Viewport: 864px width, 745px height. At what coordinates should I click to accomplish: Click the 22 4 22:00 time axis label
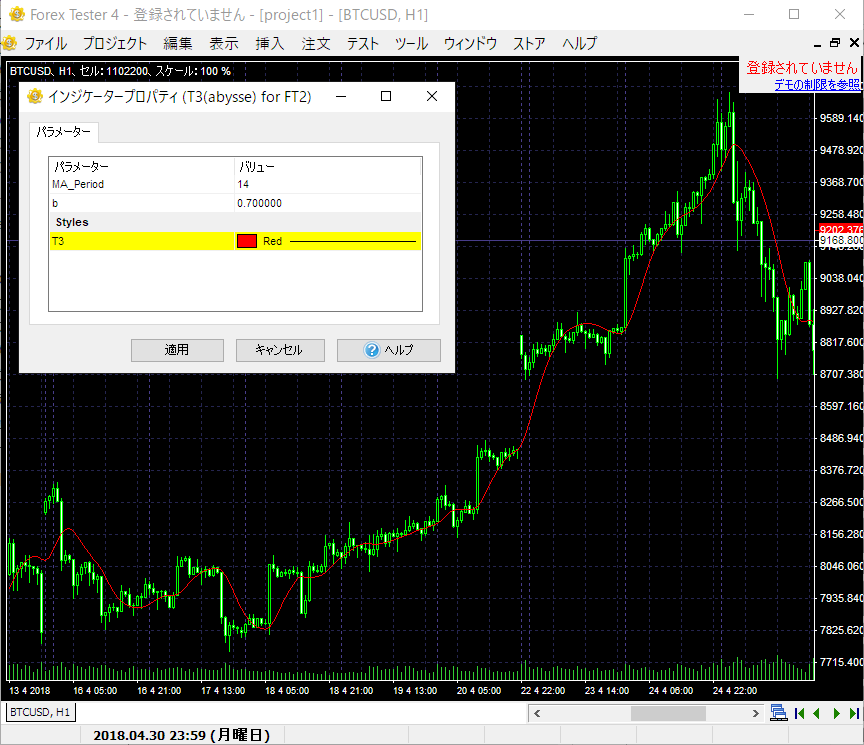[543, 690]
